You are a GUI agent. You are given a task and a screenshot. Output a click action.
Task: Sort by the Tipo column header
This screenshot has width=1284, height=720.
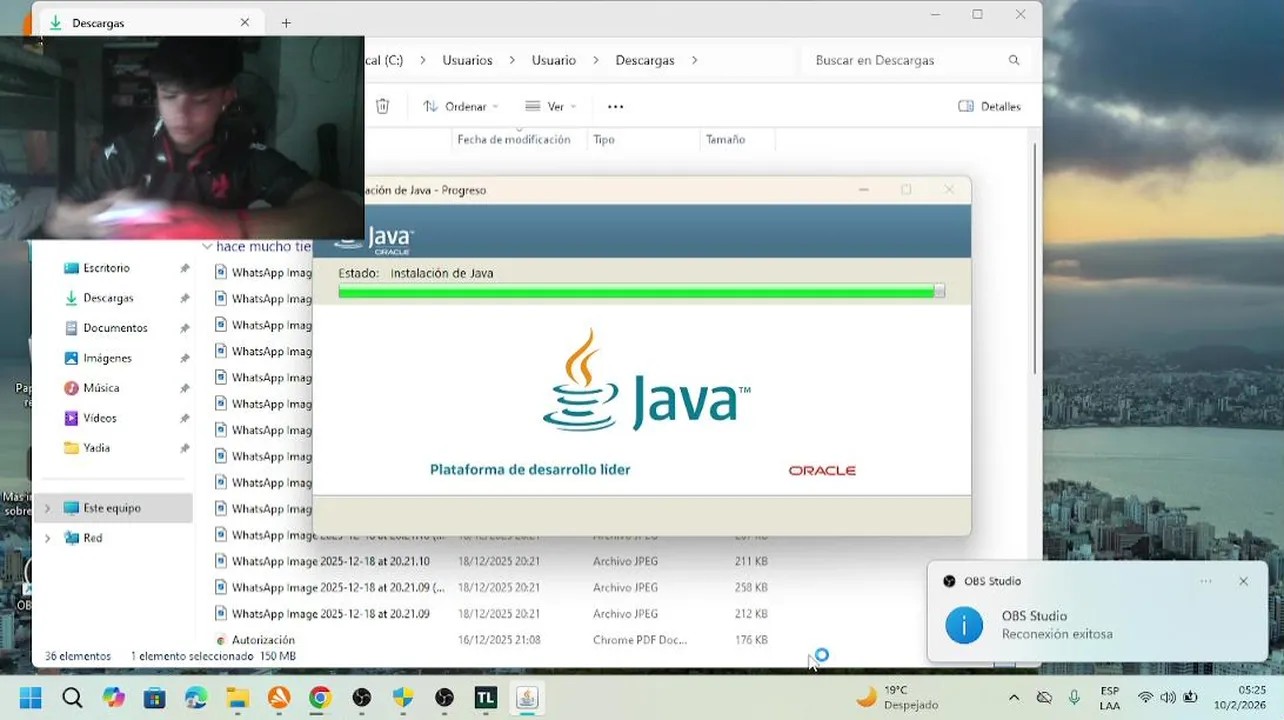[643, 139]
